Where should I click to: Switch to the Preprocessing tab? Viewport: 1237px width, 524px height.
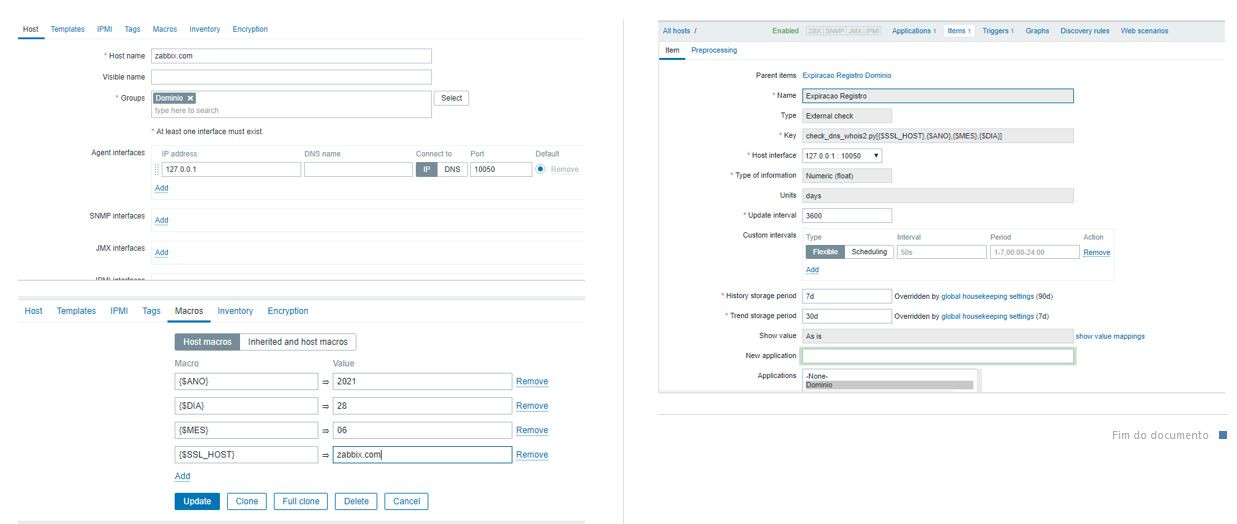click(714, 50)
